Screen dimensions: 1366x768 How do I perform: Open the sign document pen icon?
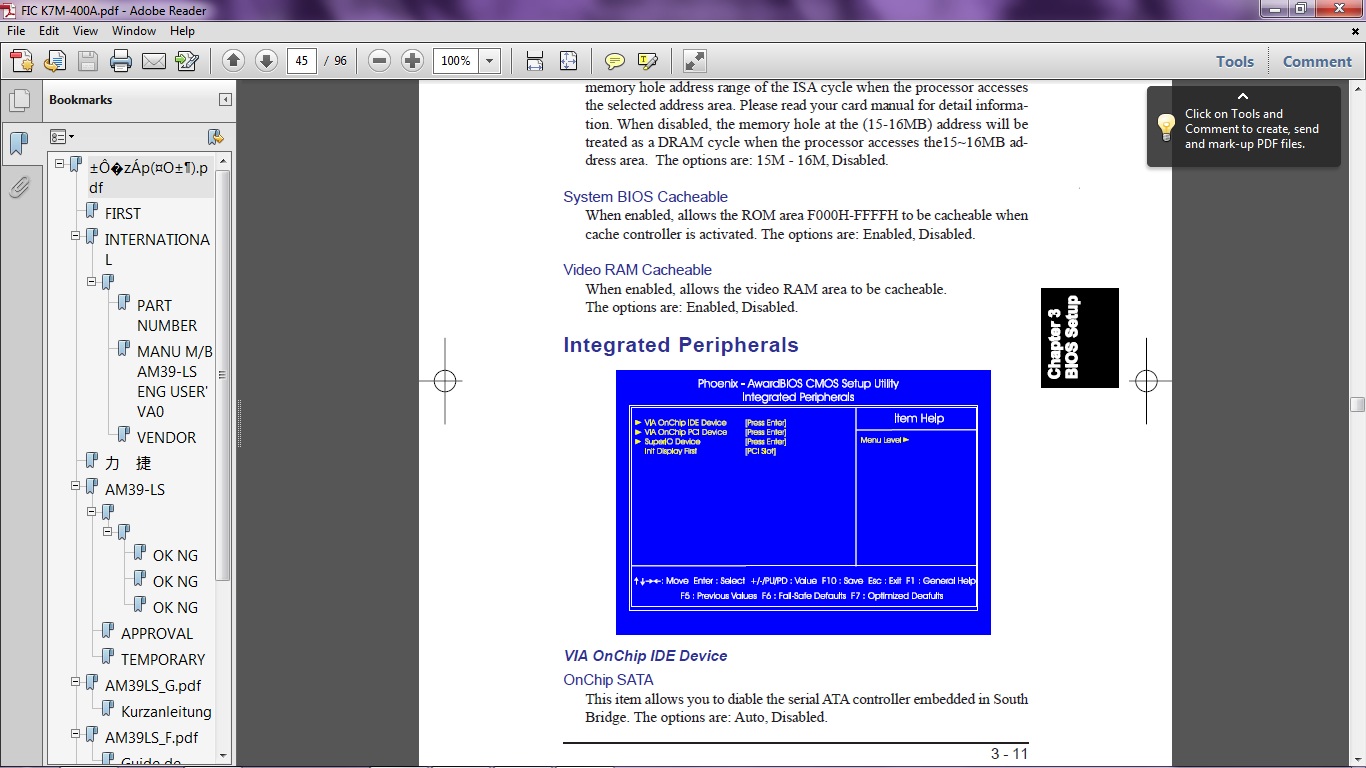click(187, 61)
